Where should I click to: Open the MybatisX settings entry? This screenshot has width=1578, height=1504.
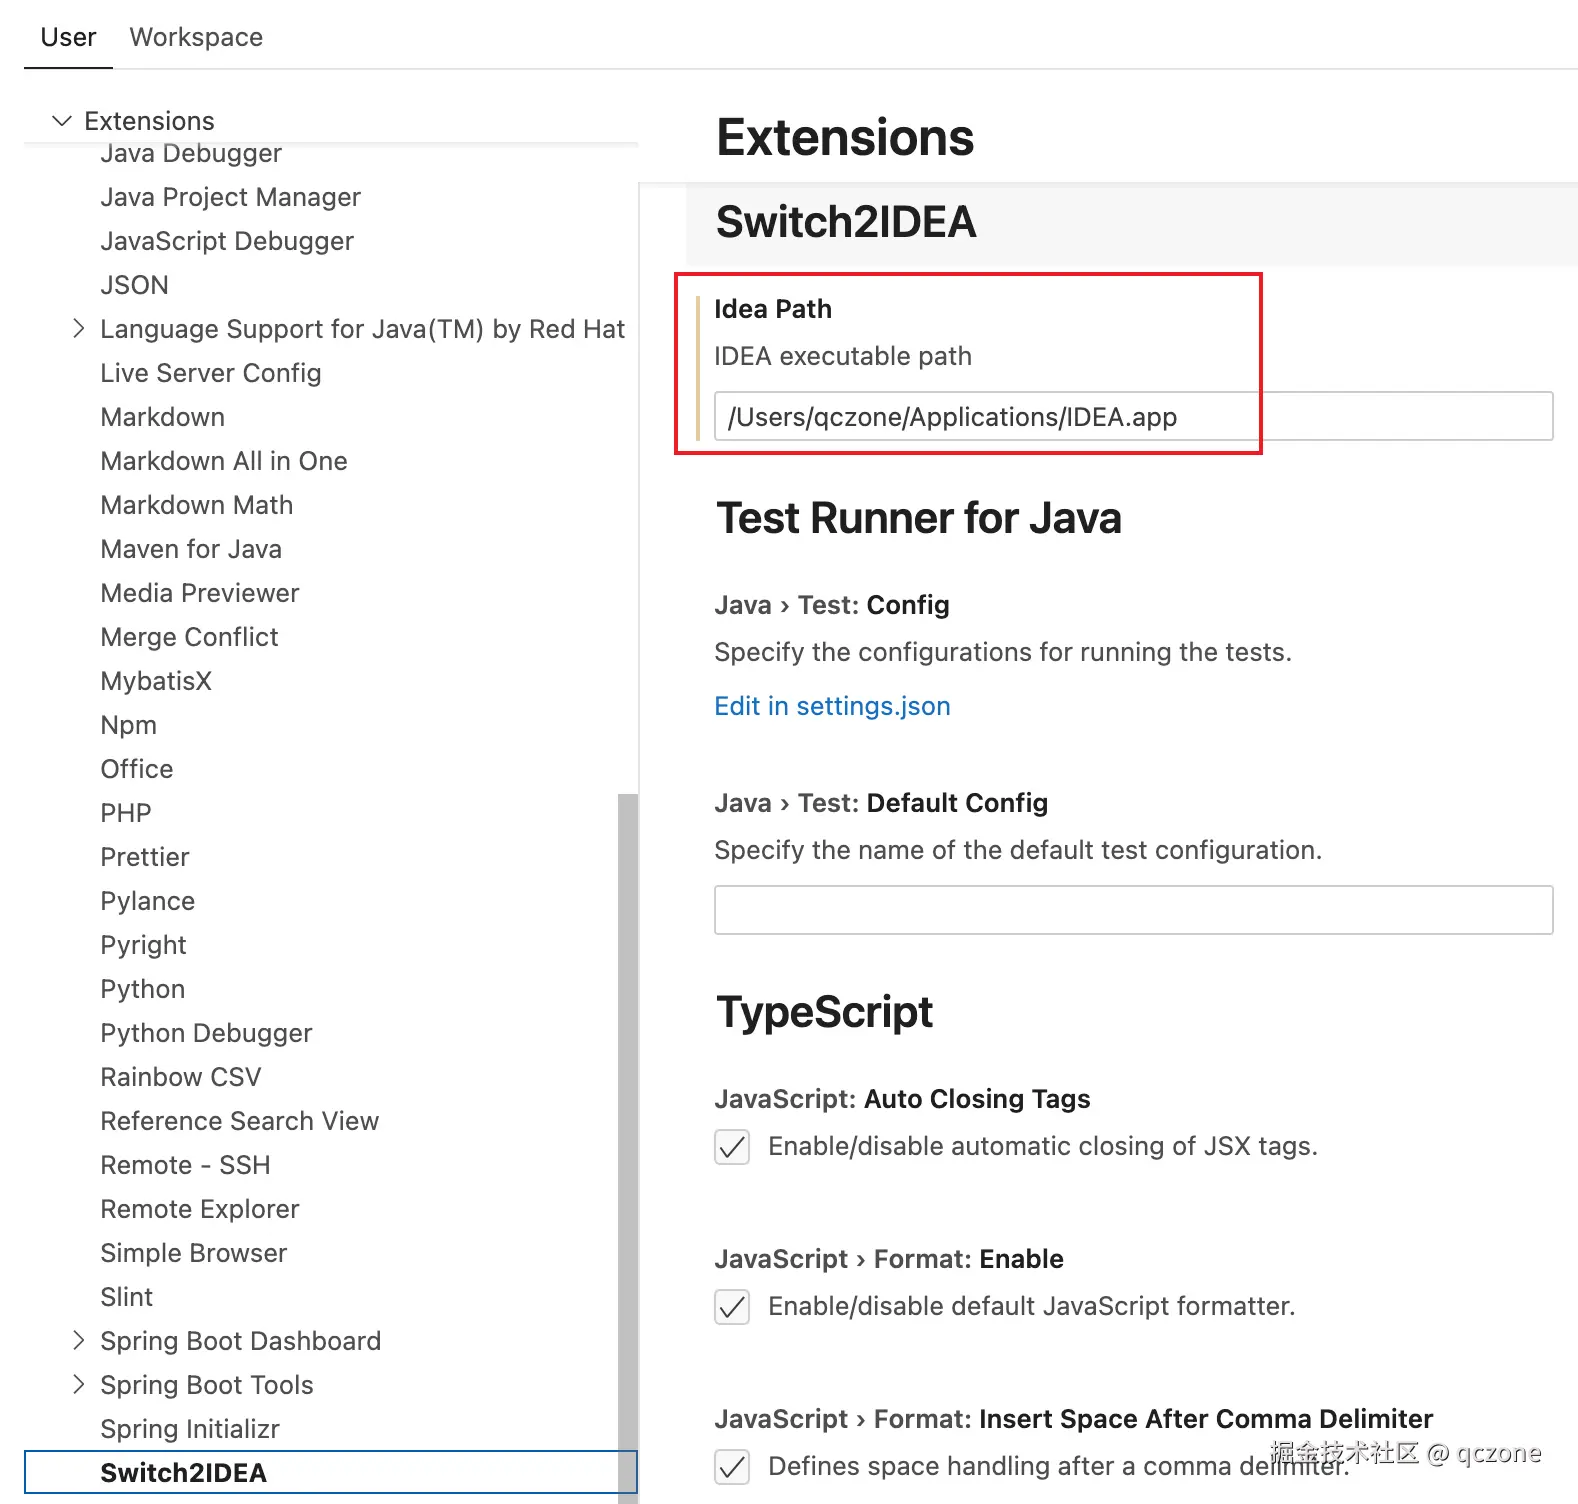tap(156, 681)
